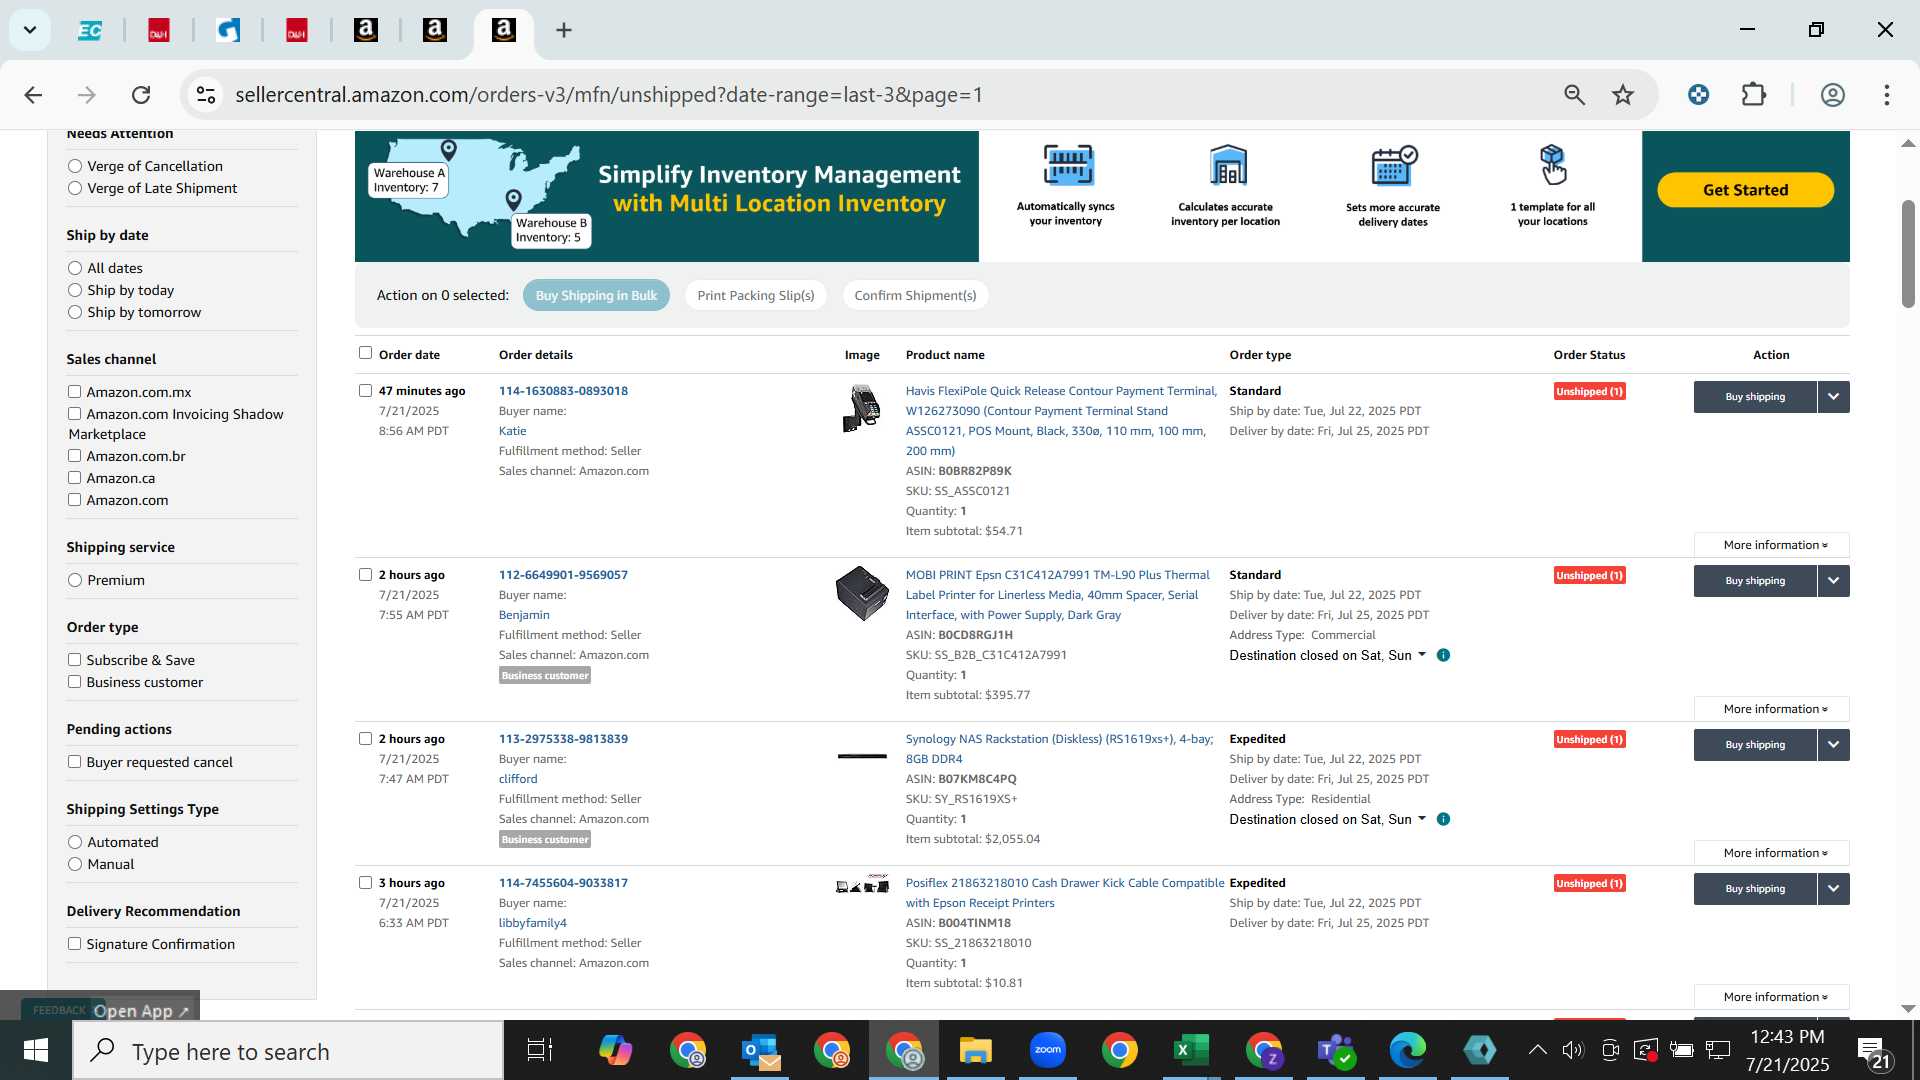Open Outlook from the taskbar
Image resolution: width=1920 pixels, height=1080 pixels.
point(761,1051)
